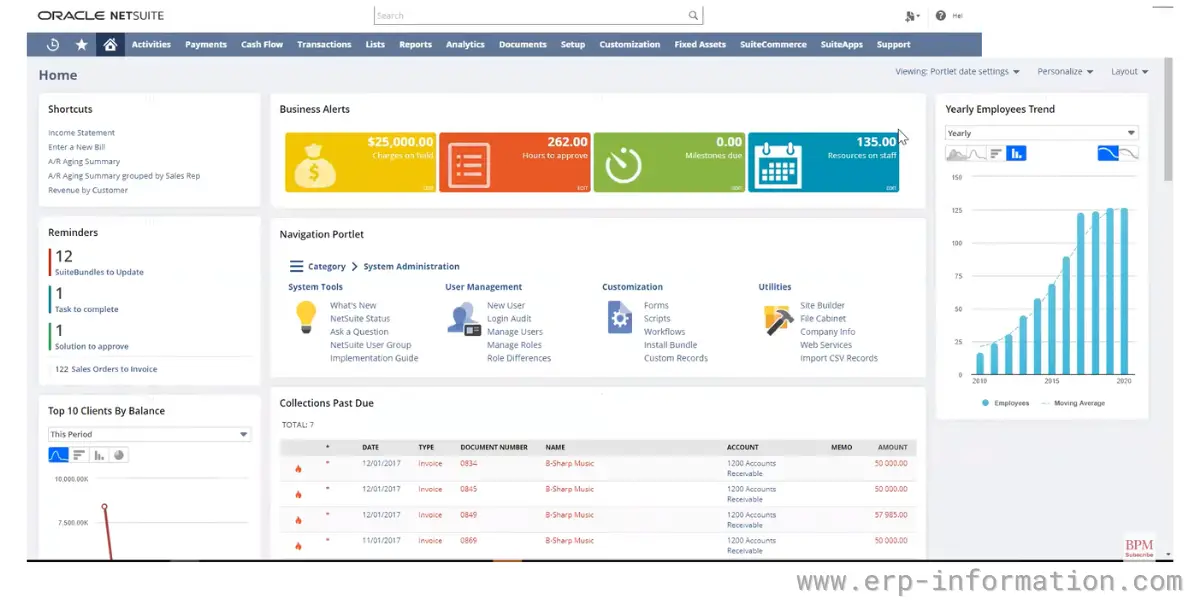Open the File Cabinet link
Screen dimensions: 1200x600
823,319
